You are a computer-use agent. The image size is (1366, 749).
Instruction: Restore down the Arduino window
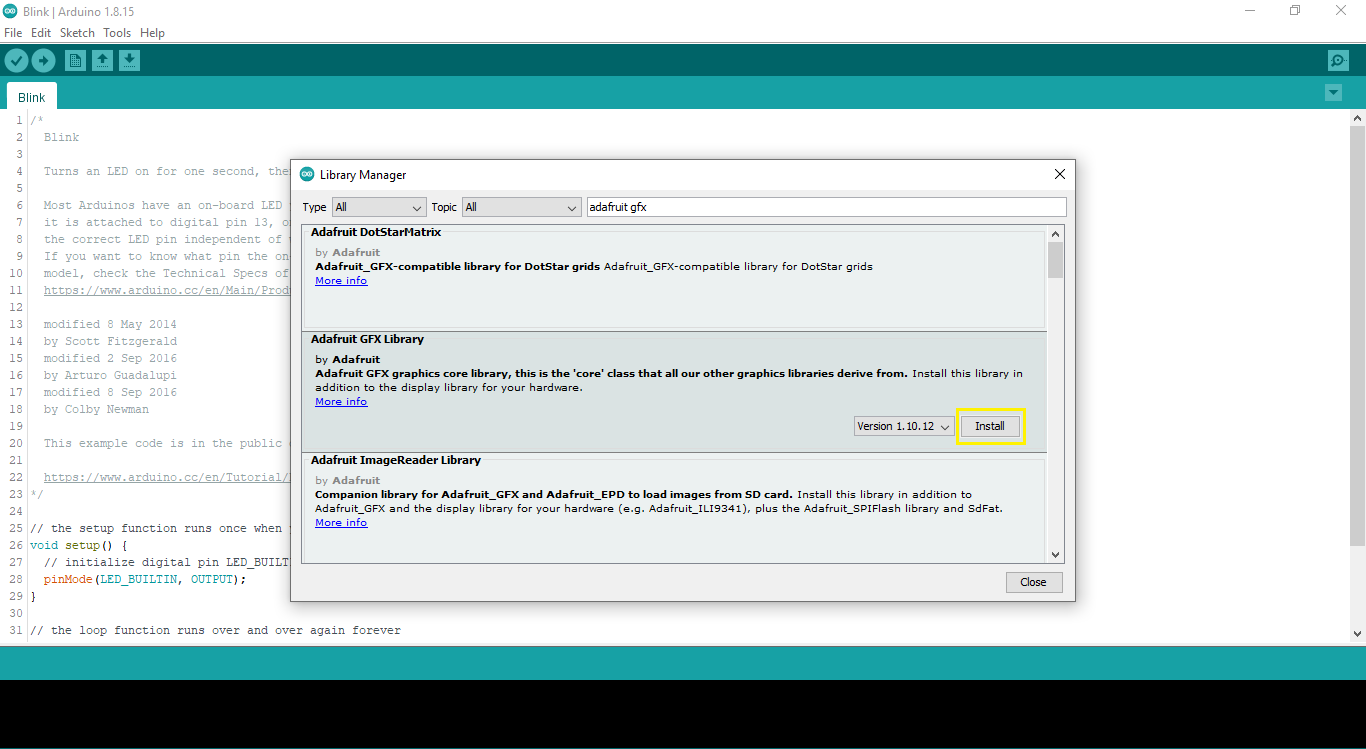click(1295, 10)
